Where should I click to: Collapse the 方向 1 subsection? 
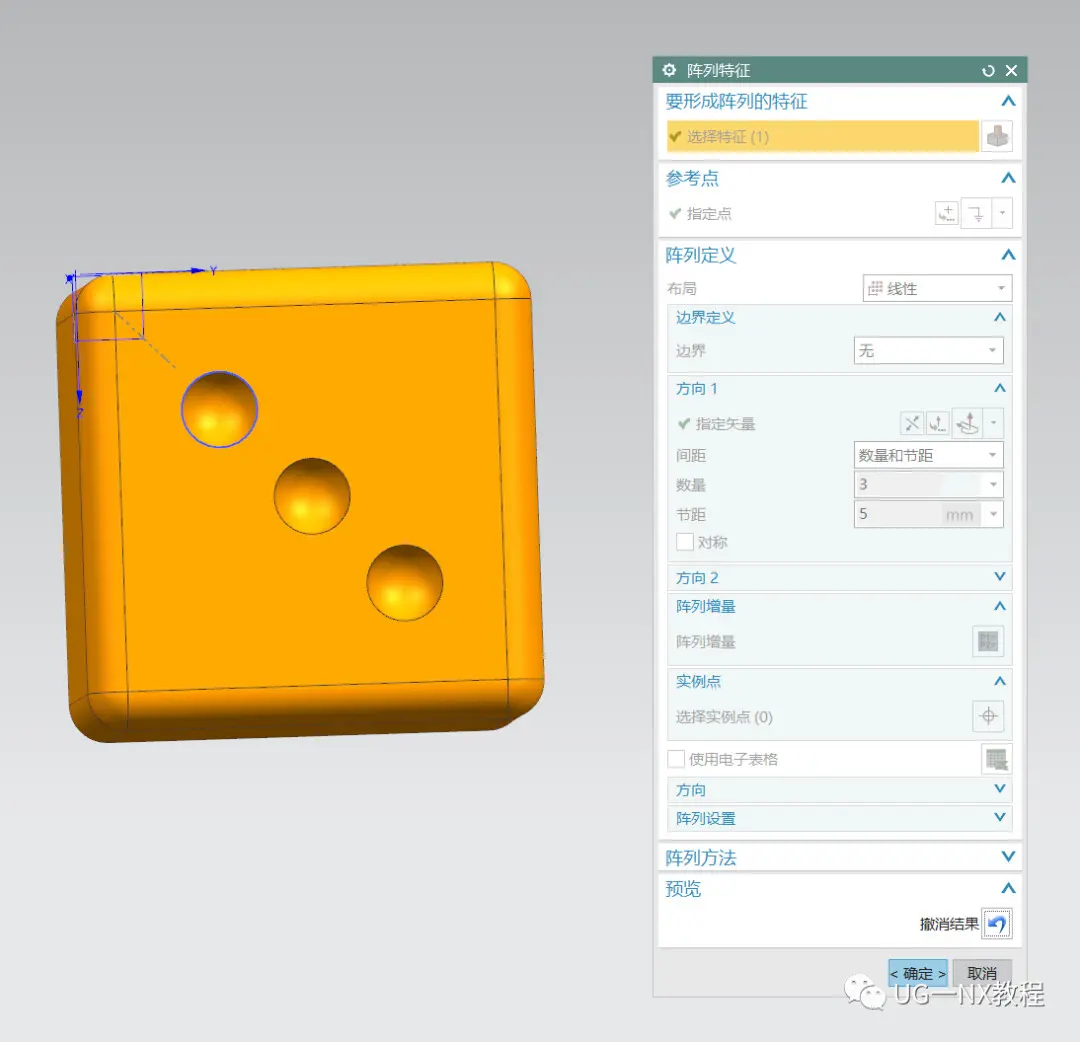tap(999, 388)
